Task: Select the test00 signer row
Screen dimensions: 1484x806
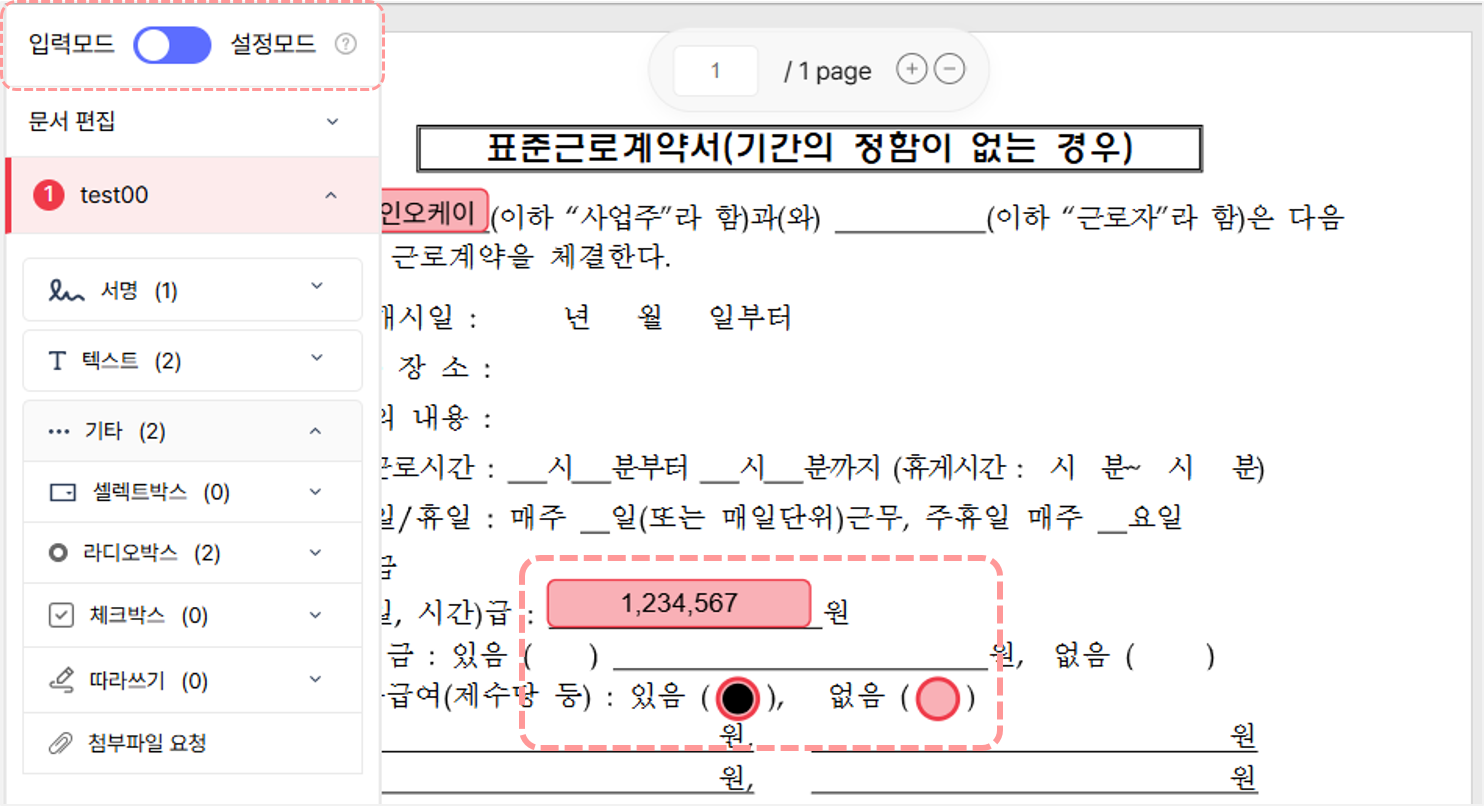Action: click(x=193, y=195)
